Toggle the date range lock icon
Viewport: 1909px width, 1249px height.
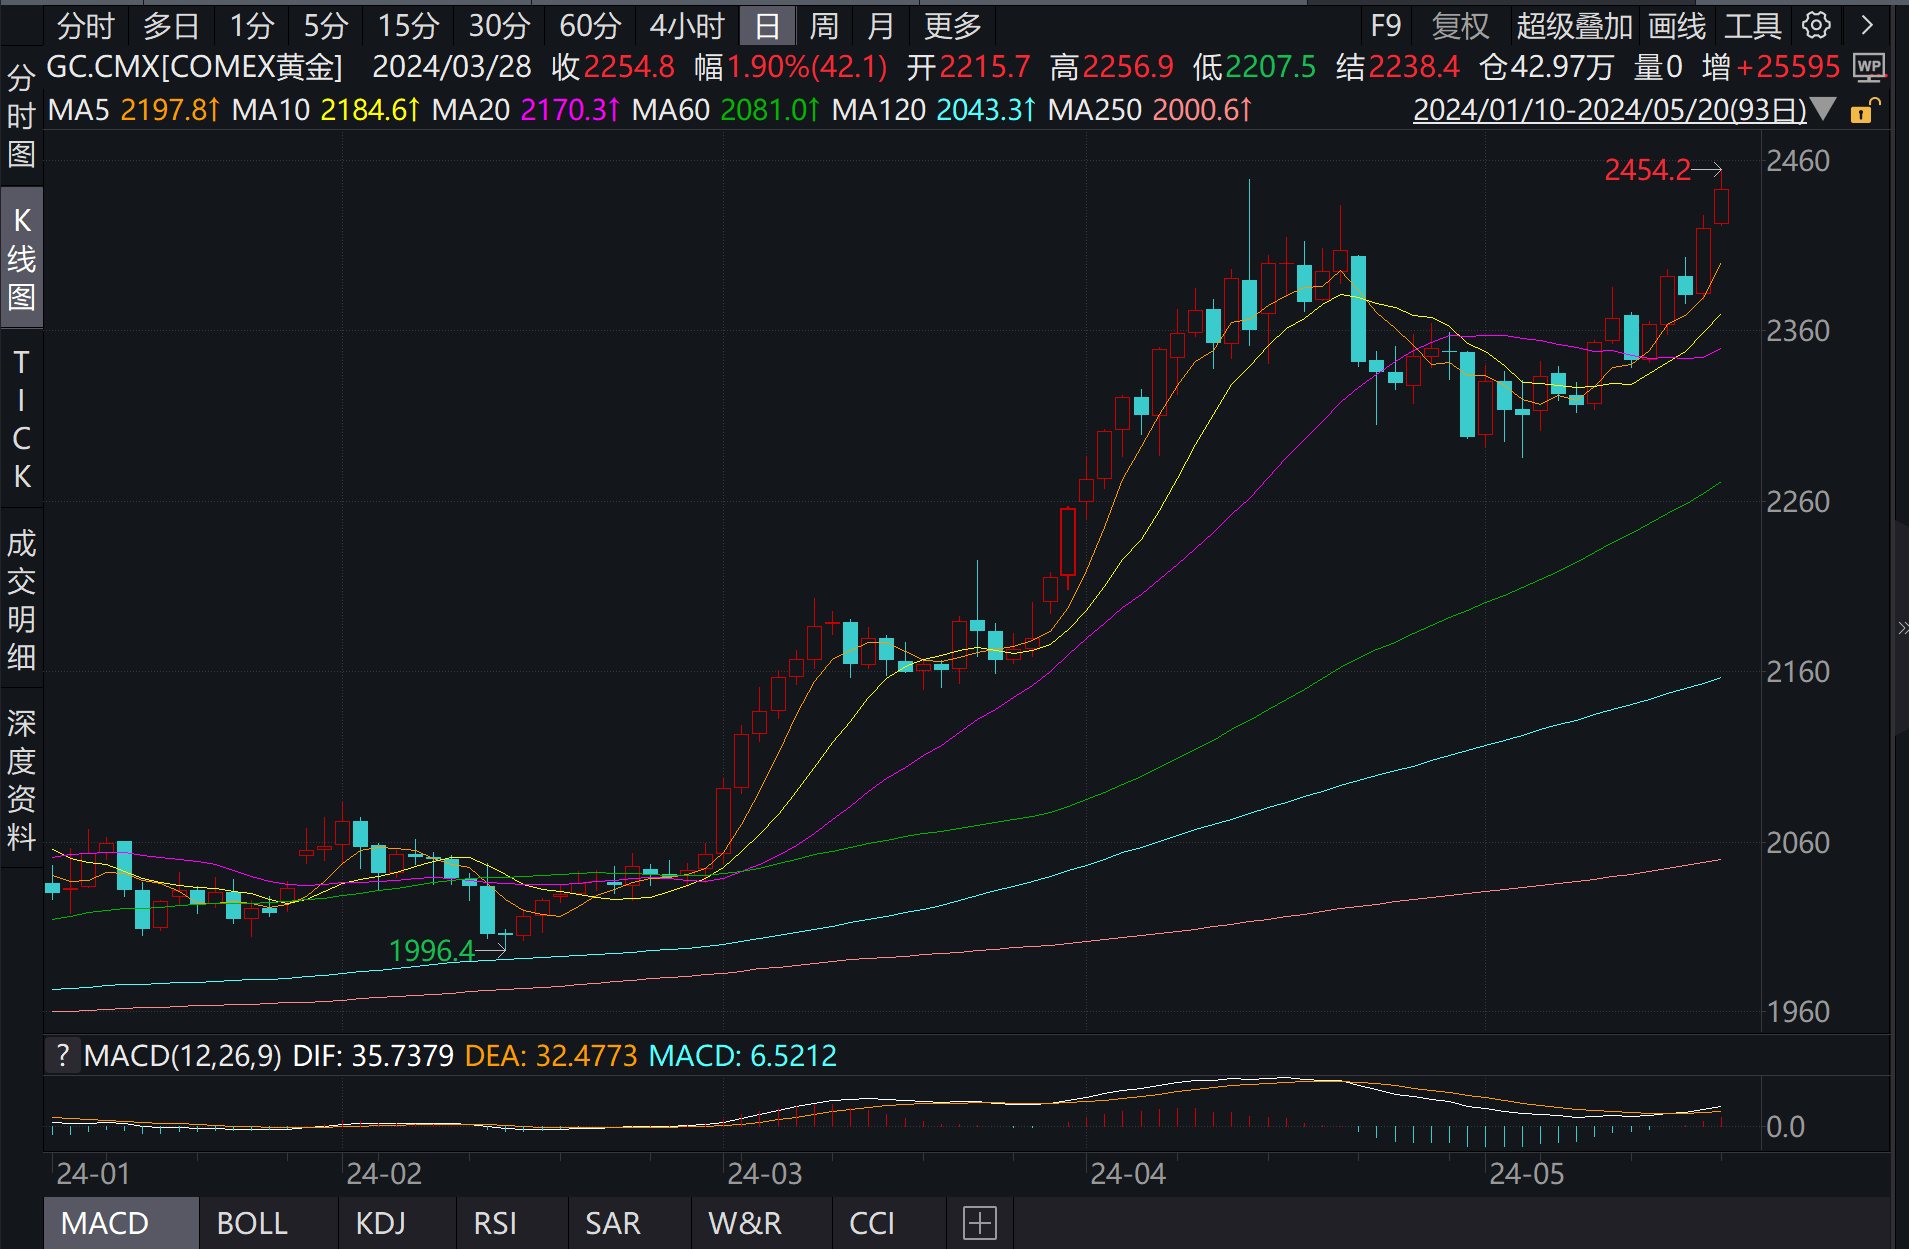point(1864,110)
